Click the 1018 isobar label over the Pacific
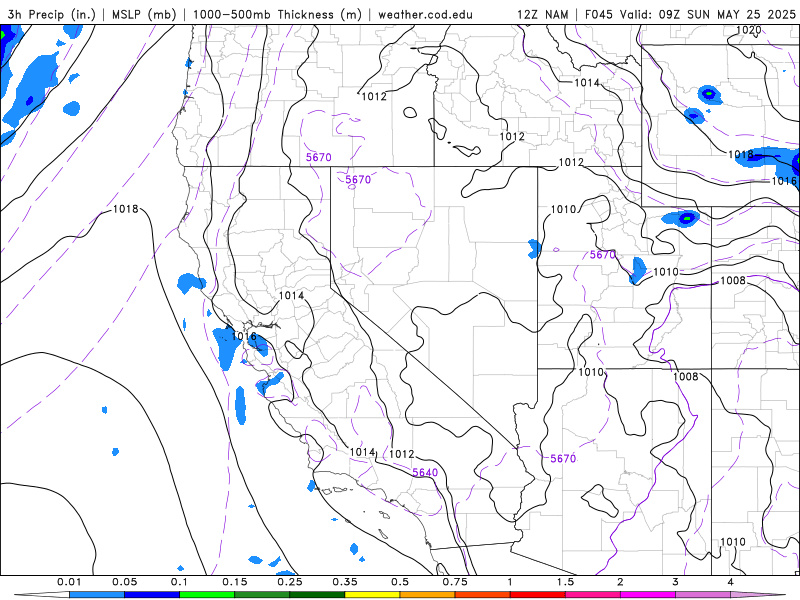The height and width of the screenshot is (600, 800). pos(126,209)
